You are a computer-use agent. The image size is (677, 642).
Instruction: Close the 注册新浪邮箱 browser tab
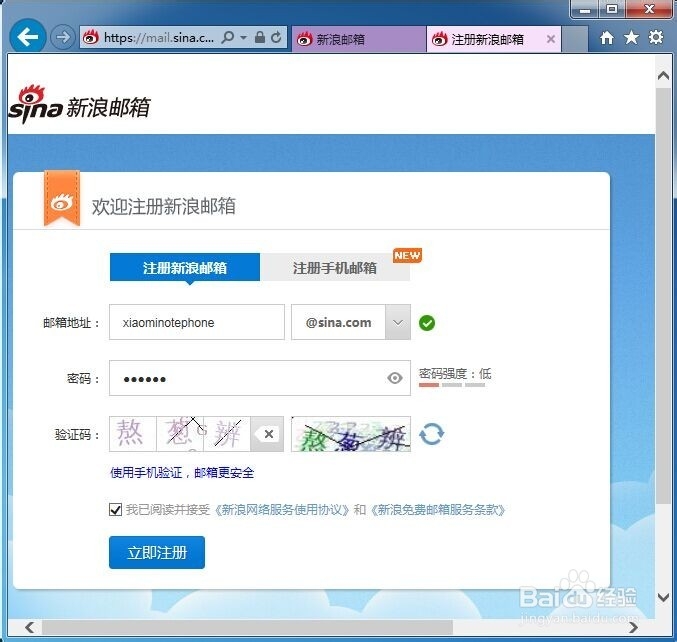(551, 39)
